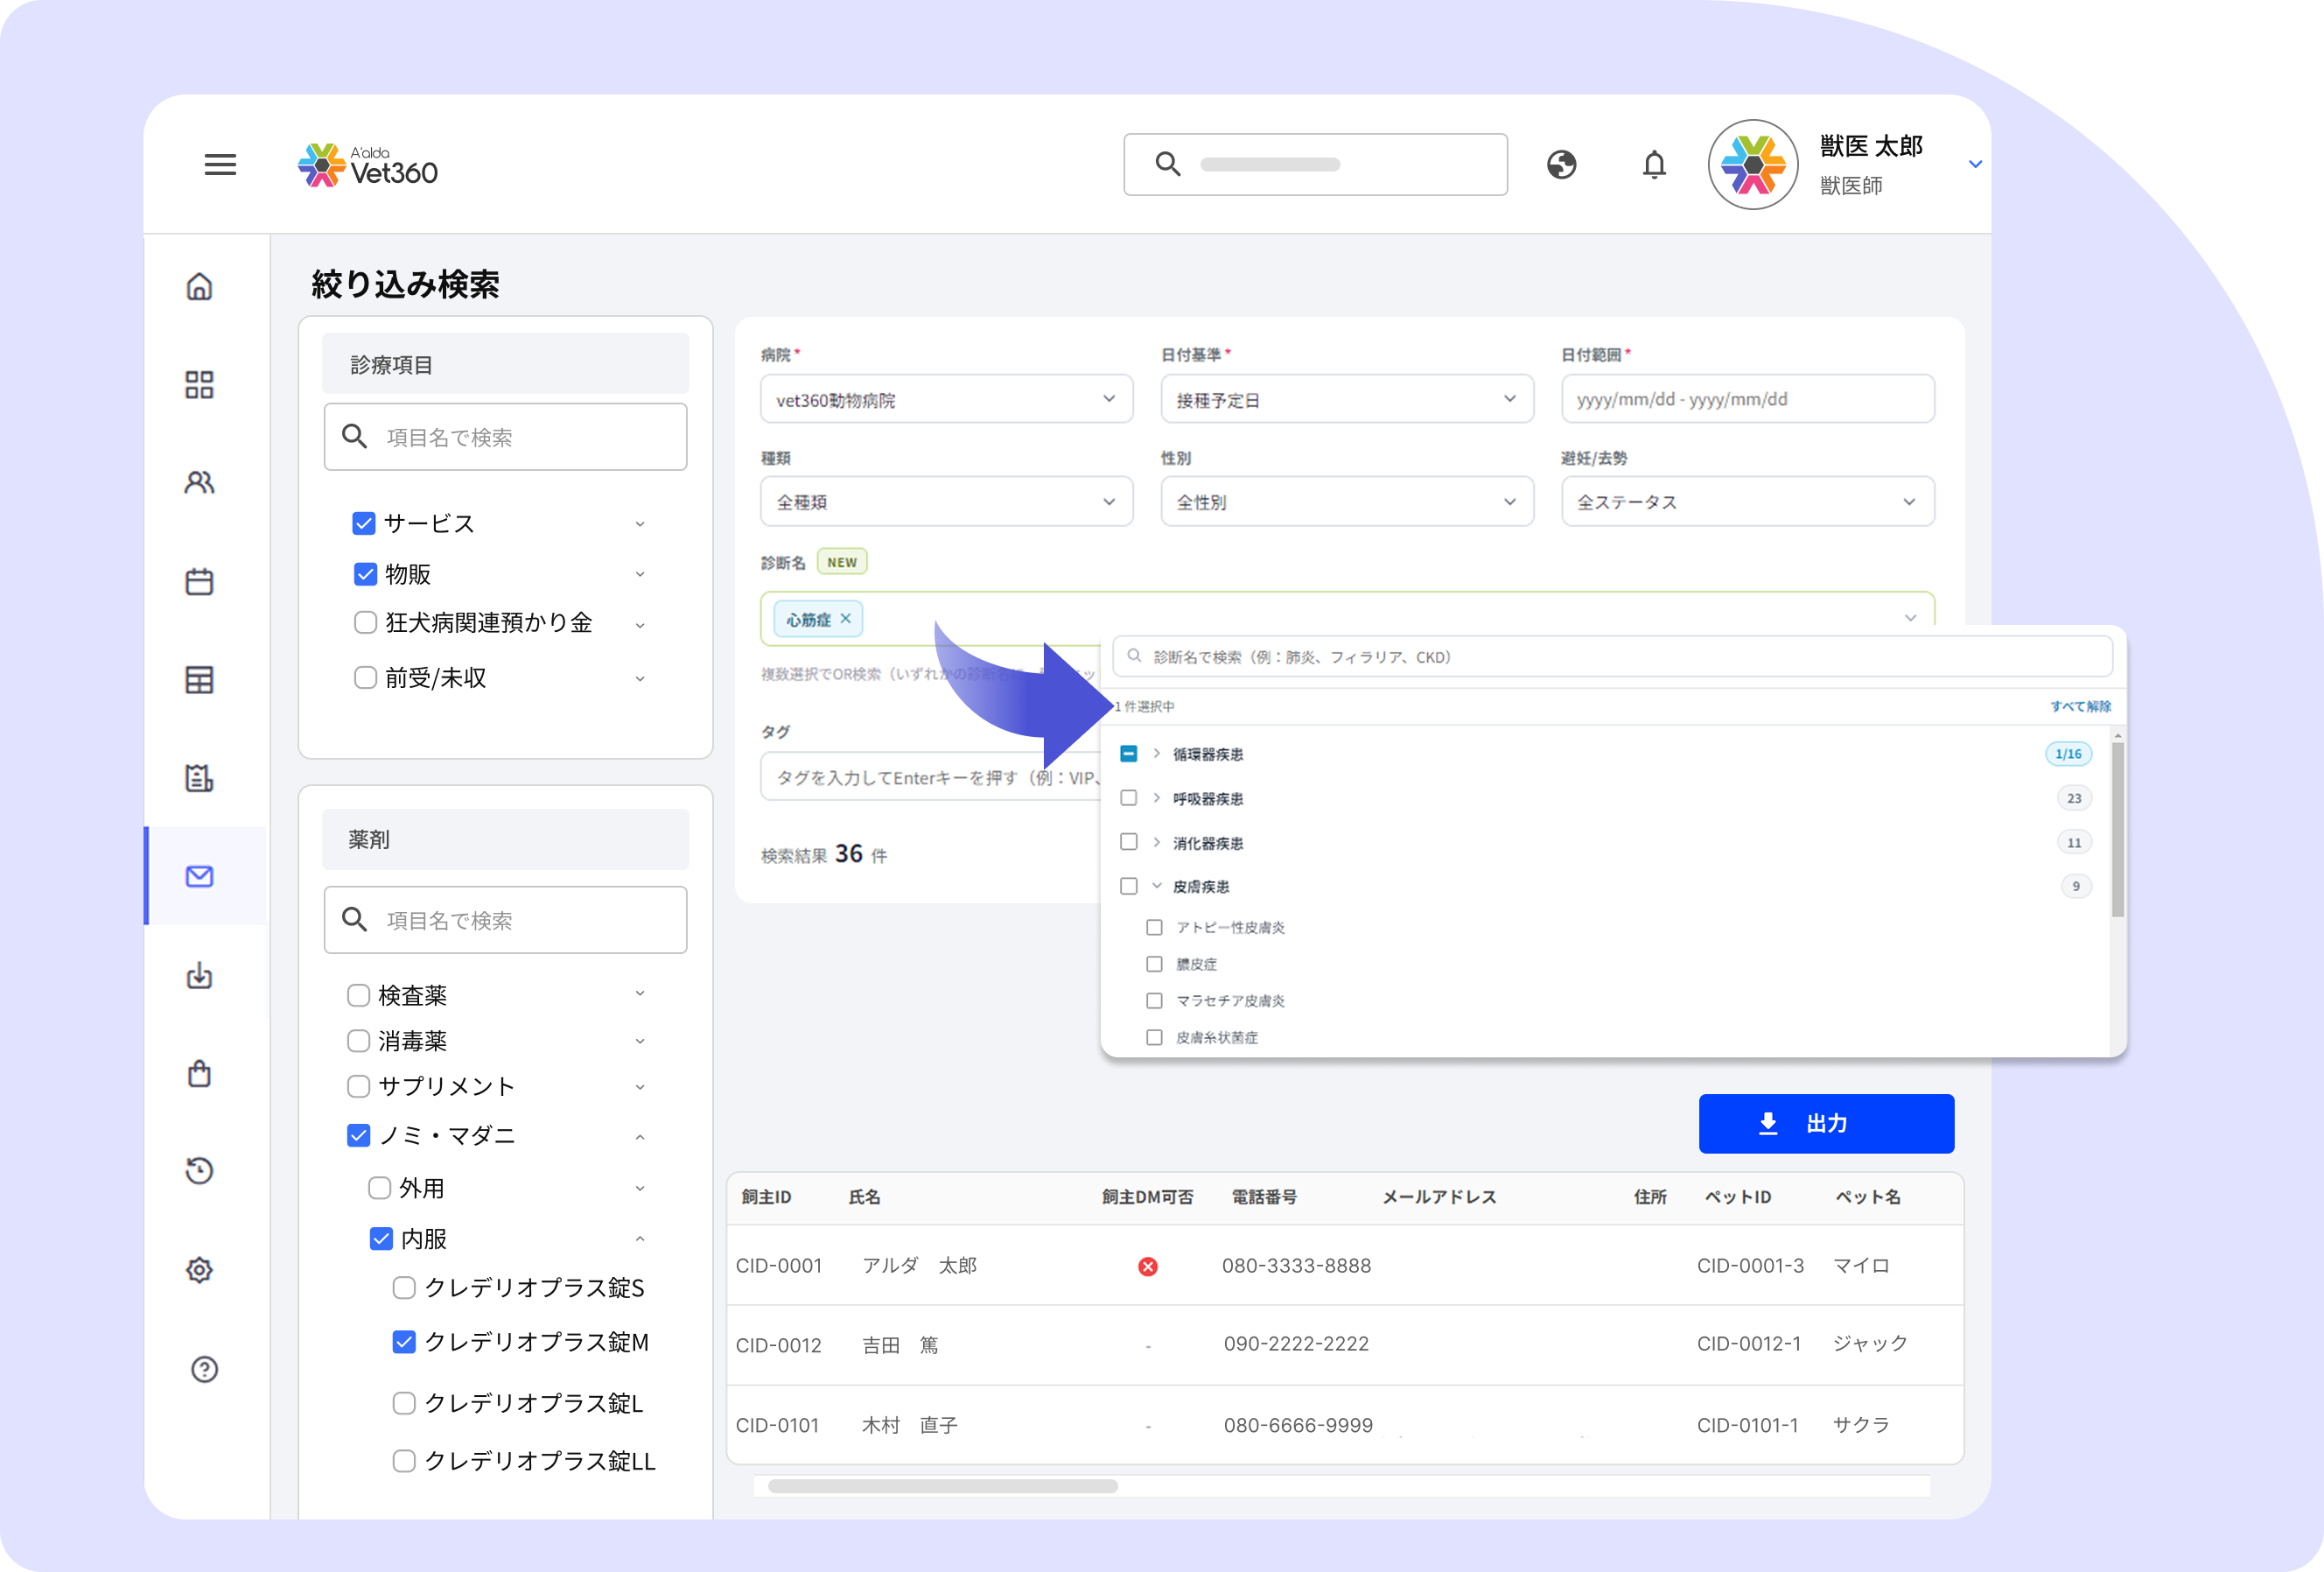Check クレデリオプラス錠LL checkbox
The height and width of the screenshot is (1572, 2324).
pos(404,1461)
